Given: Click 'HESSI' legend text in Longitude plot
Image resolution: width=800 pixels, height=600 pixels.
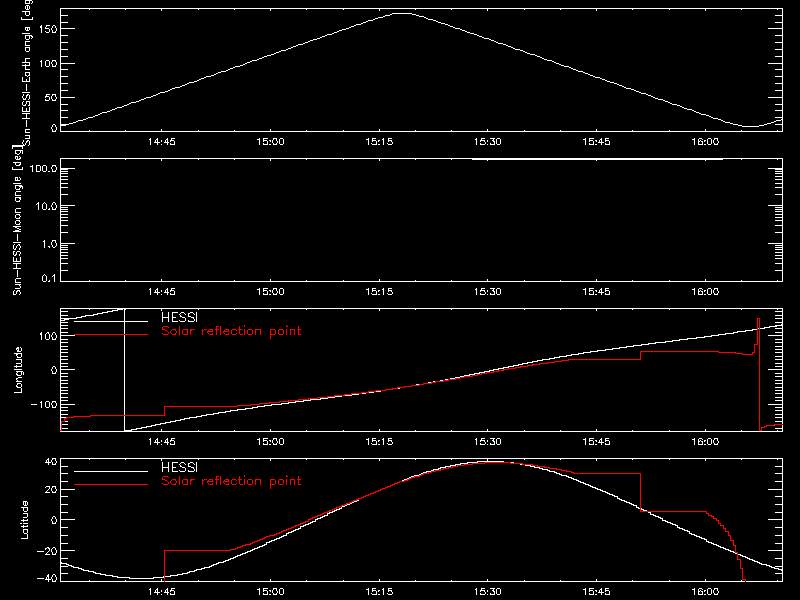Looking at the screenshot, I should click(x=179, y=317).
